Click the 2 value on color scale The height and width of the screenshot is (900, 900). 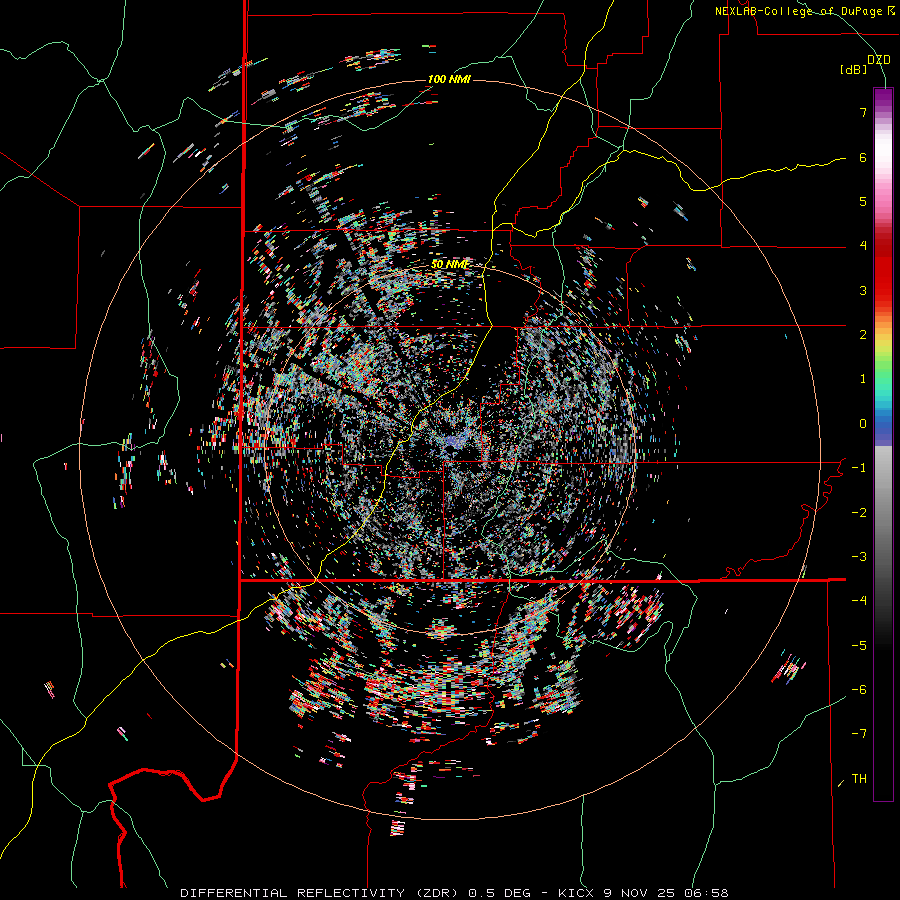tap(863, 335)
